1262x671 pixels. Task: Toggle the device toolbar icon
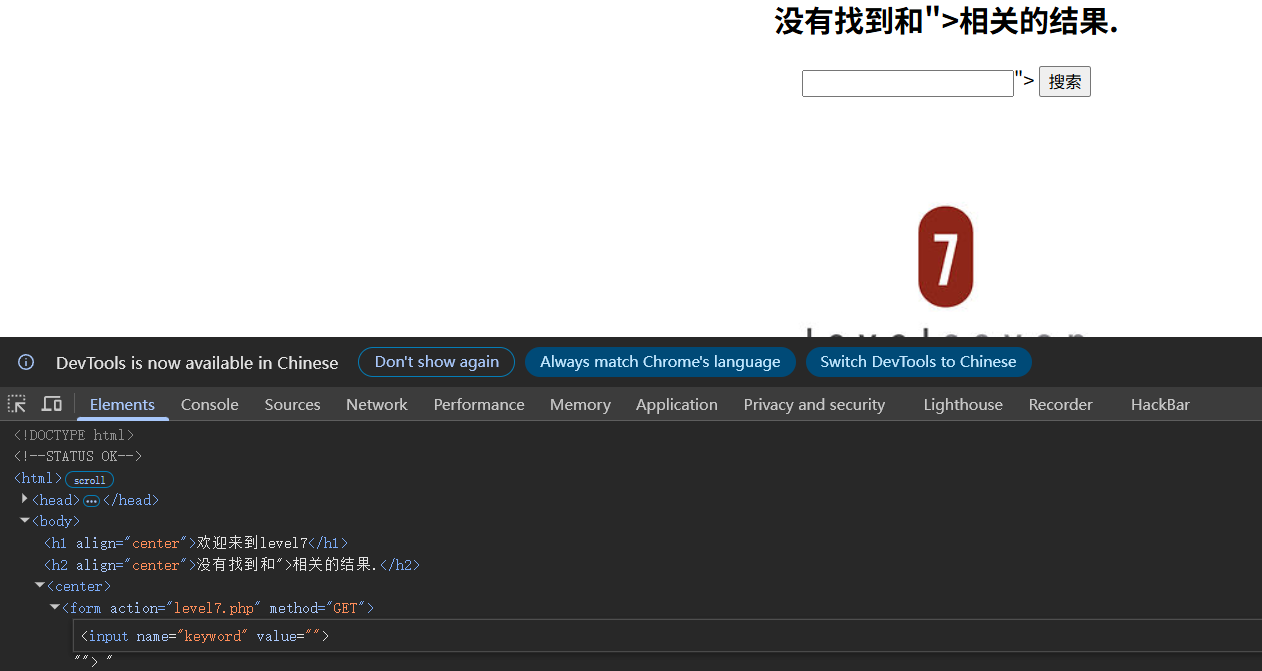point(52,404)
